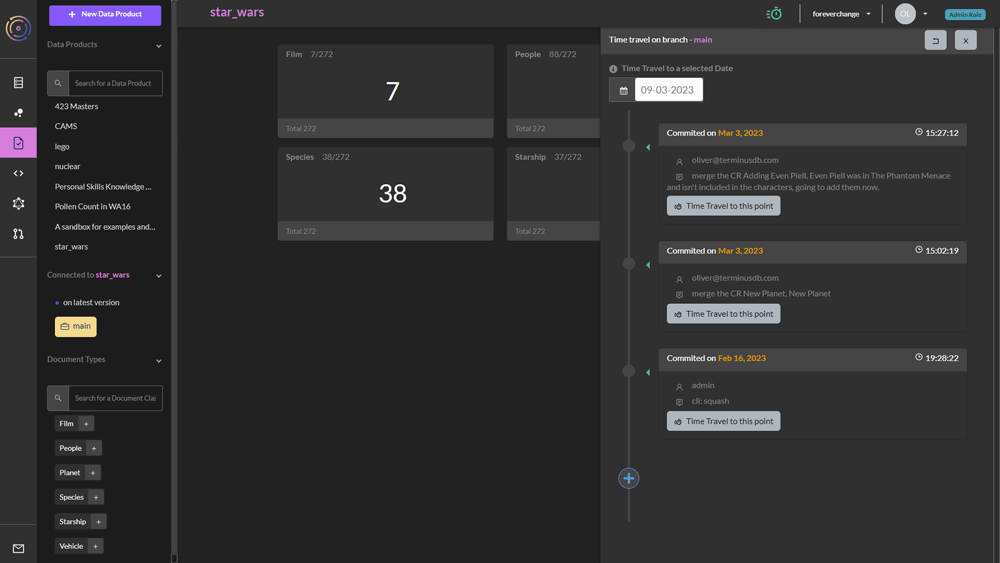Click the info icon beside Time Travel heading

coord(613,69)
